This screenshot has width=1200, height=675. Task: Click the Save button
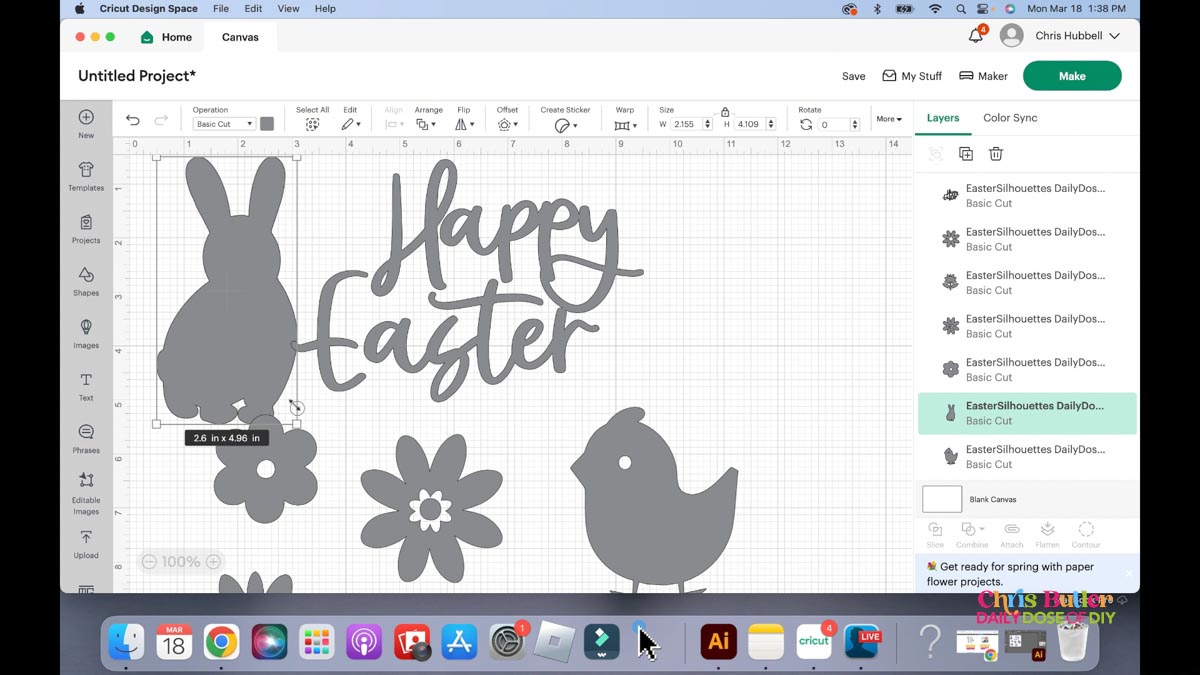point(853,76)
